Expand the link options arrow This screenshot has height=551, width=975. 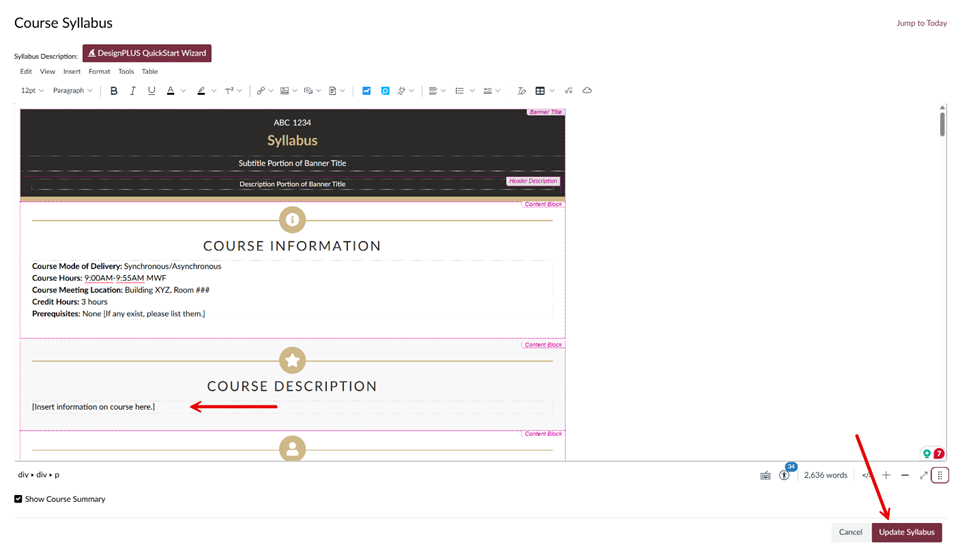pos(270,91)
